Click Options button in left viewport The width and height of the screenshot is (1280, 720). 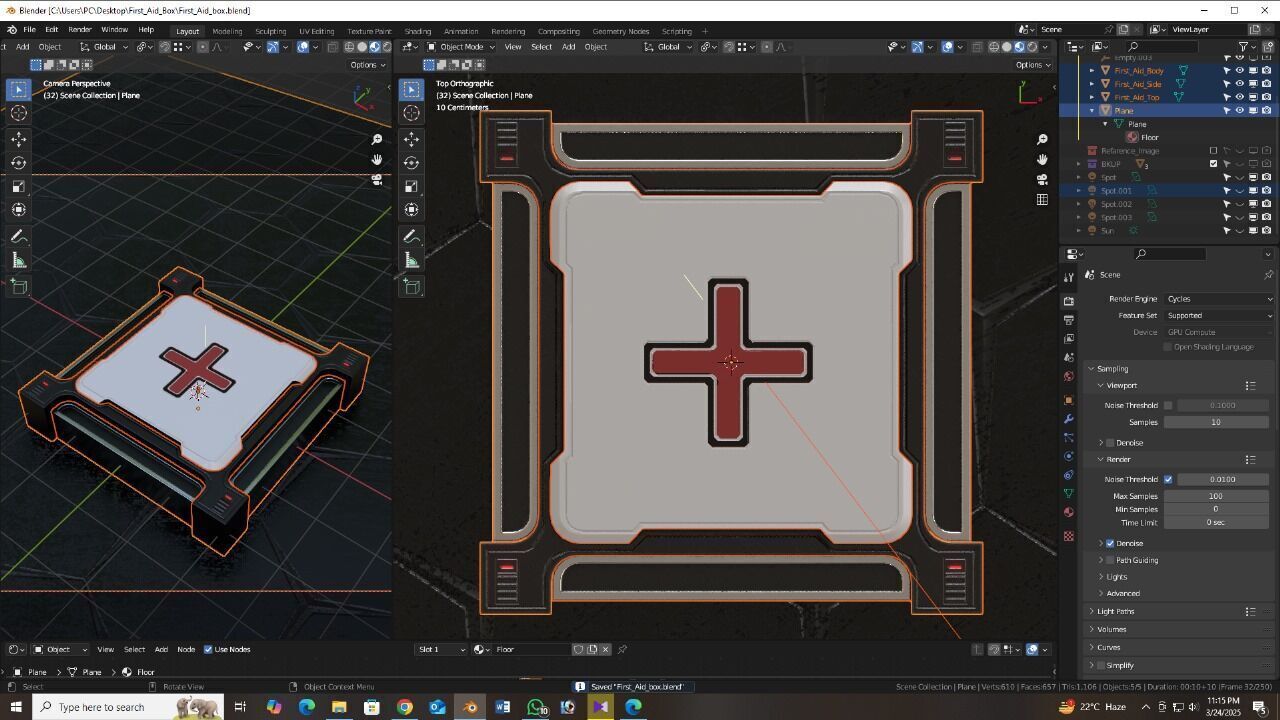[x=367, y=65]
